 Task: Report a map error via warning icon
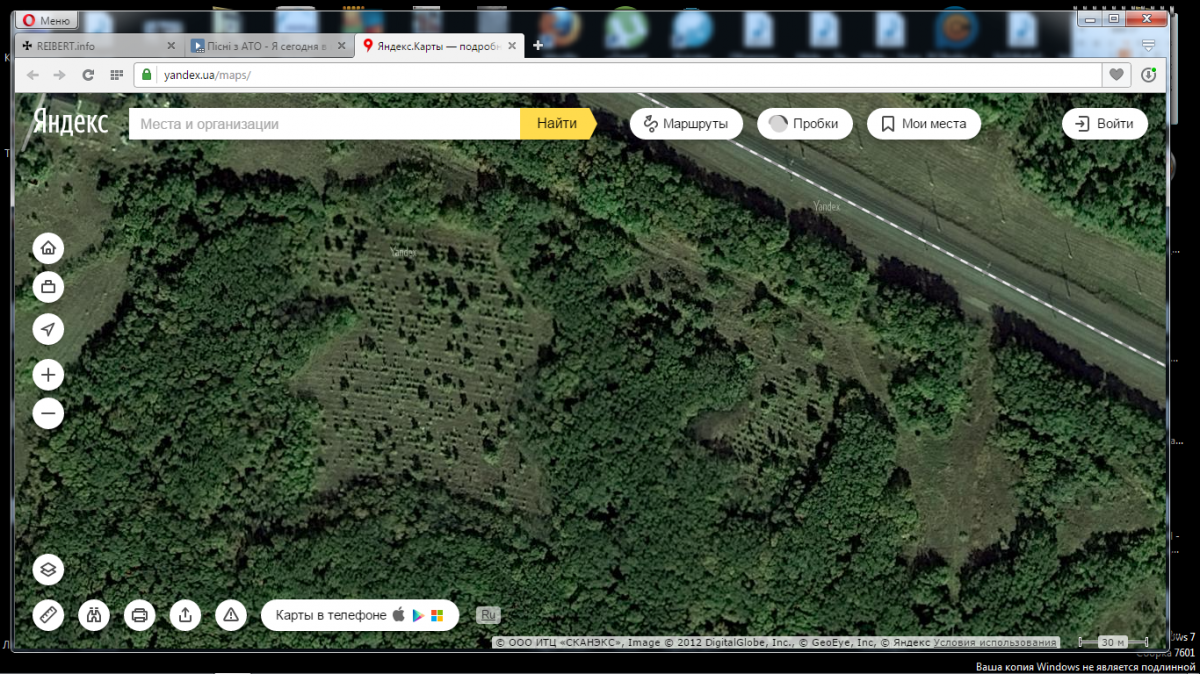click(x=231, y=614)
